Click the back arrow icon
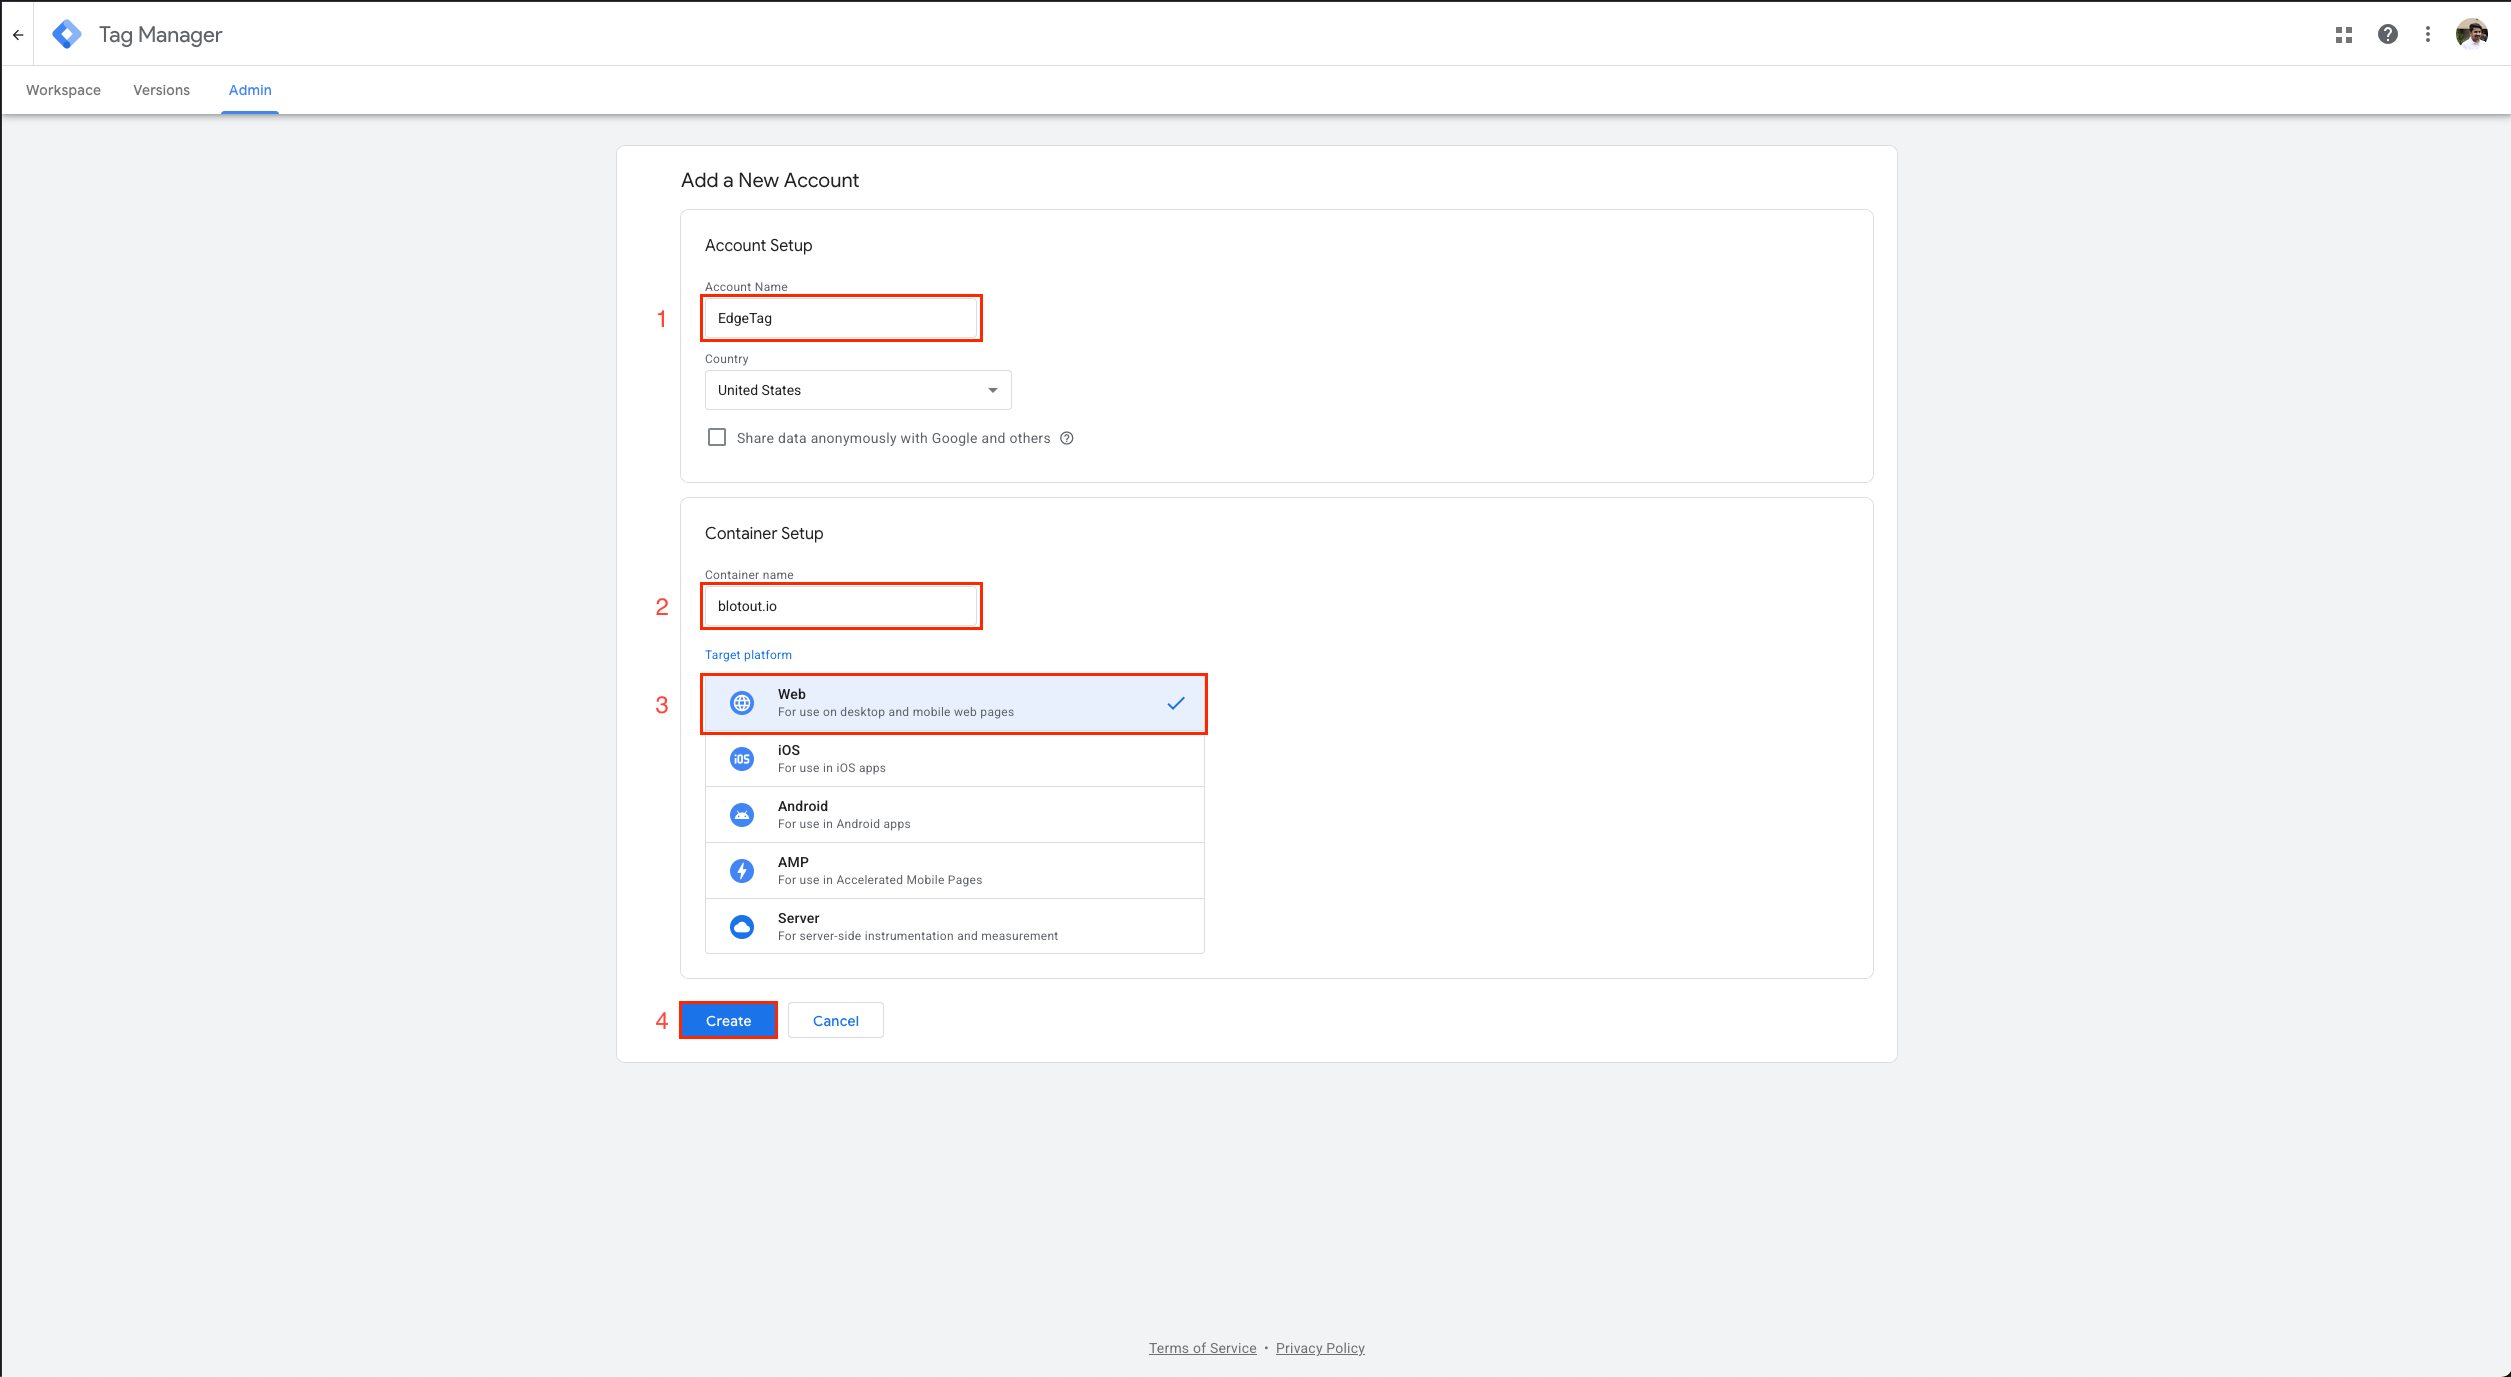This screenshot has width=2511, height=1377. point(18,35)
